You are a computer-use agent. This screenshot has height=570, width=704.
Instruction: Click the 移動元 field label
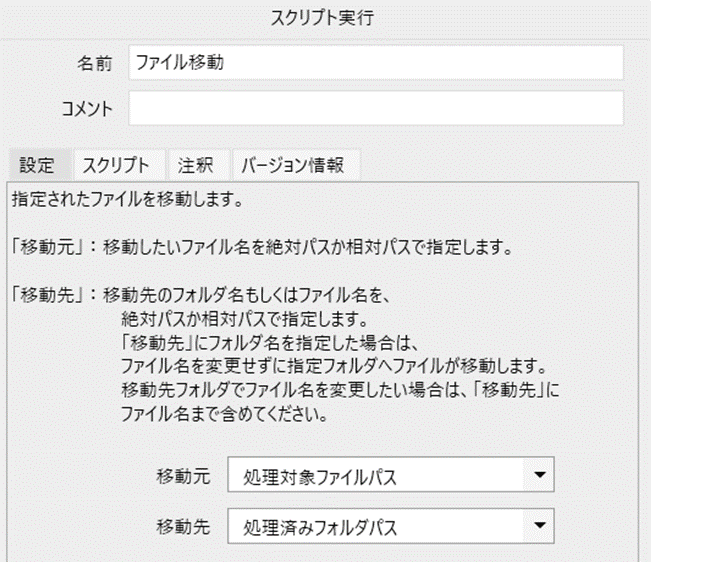(183, 476)
